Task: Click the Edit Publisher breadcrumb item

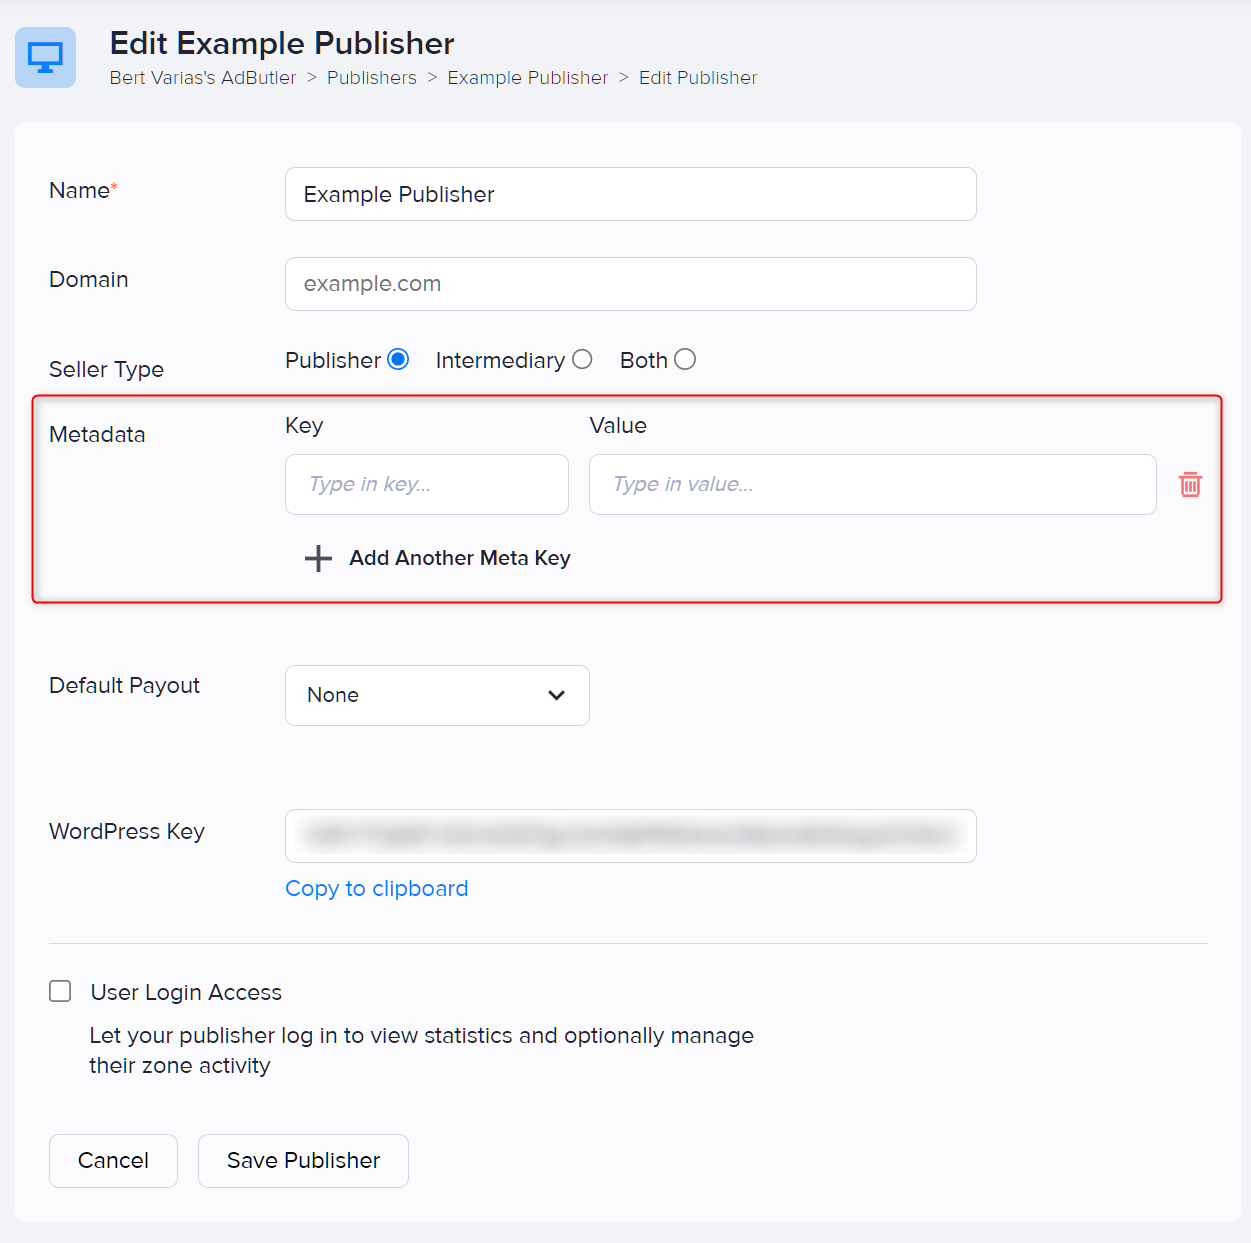Action: pos(697,77)
